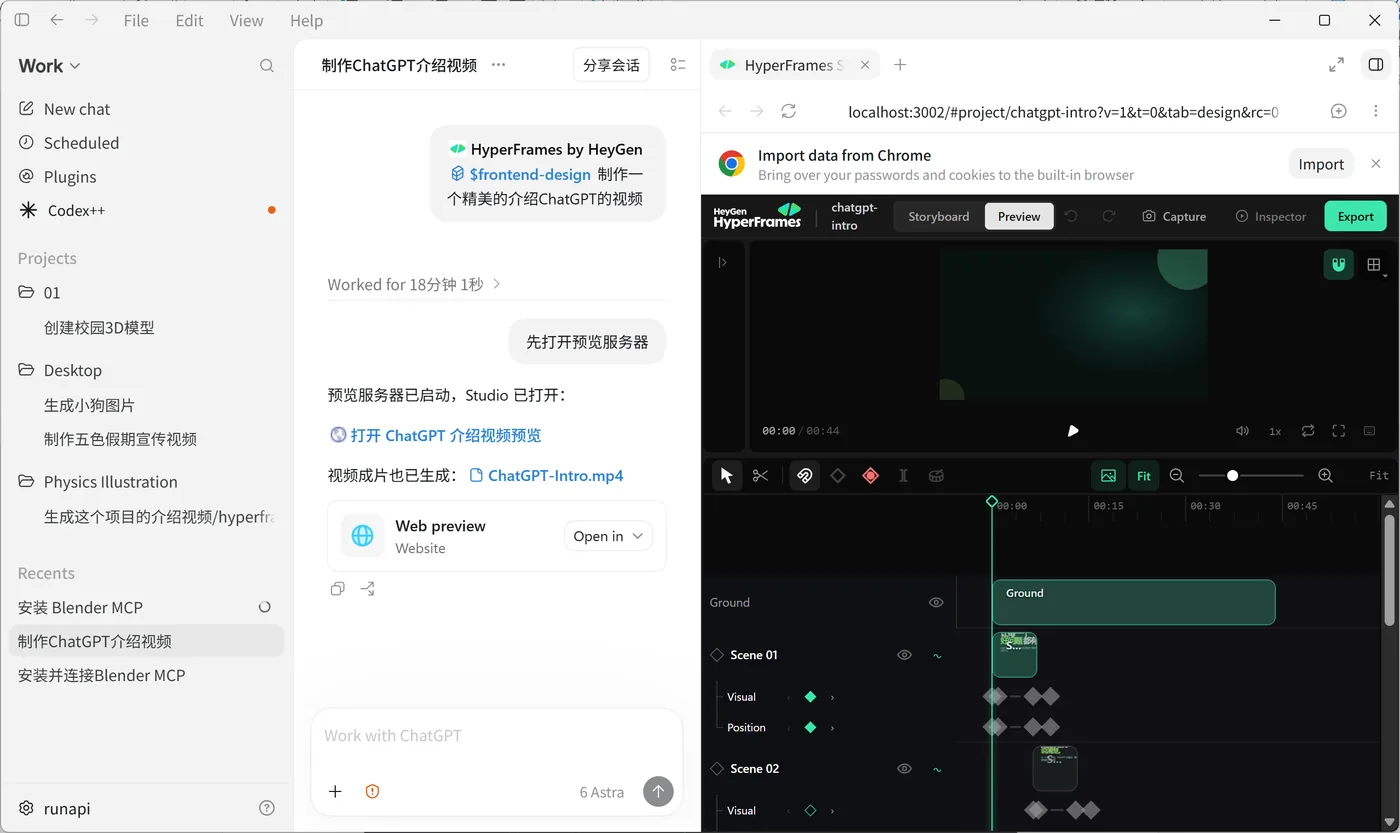Open the browser three-dot menu

[x=1376, y=111]
